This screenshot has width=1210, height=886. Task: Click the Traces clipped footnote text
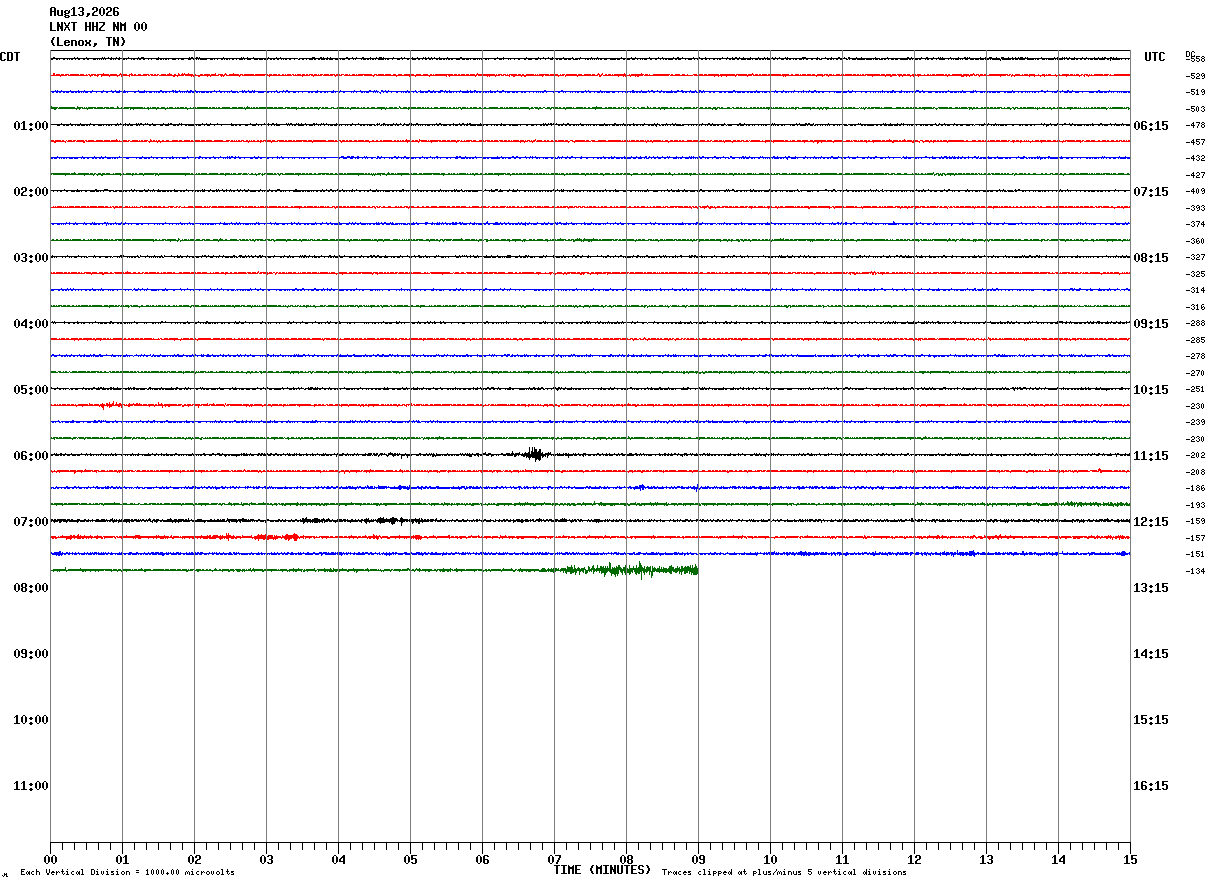click(x=784, y=873)
